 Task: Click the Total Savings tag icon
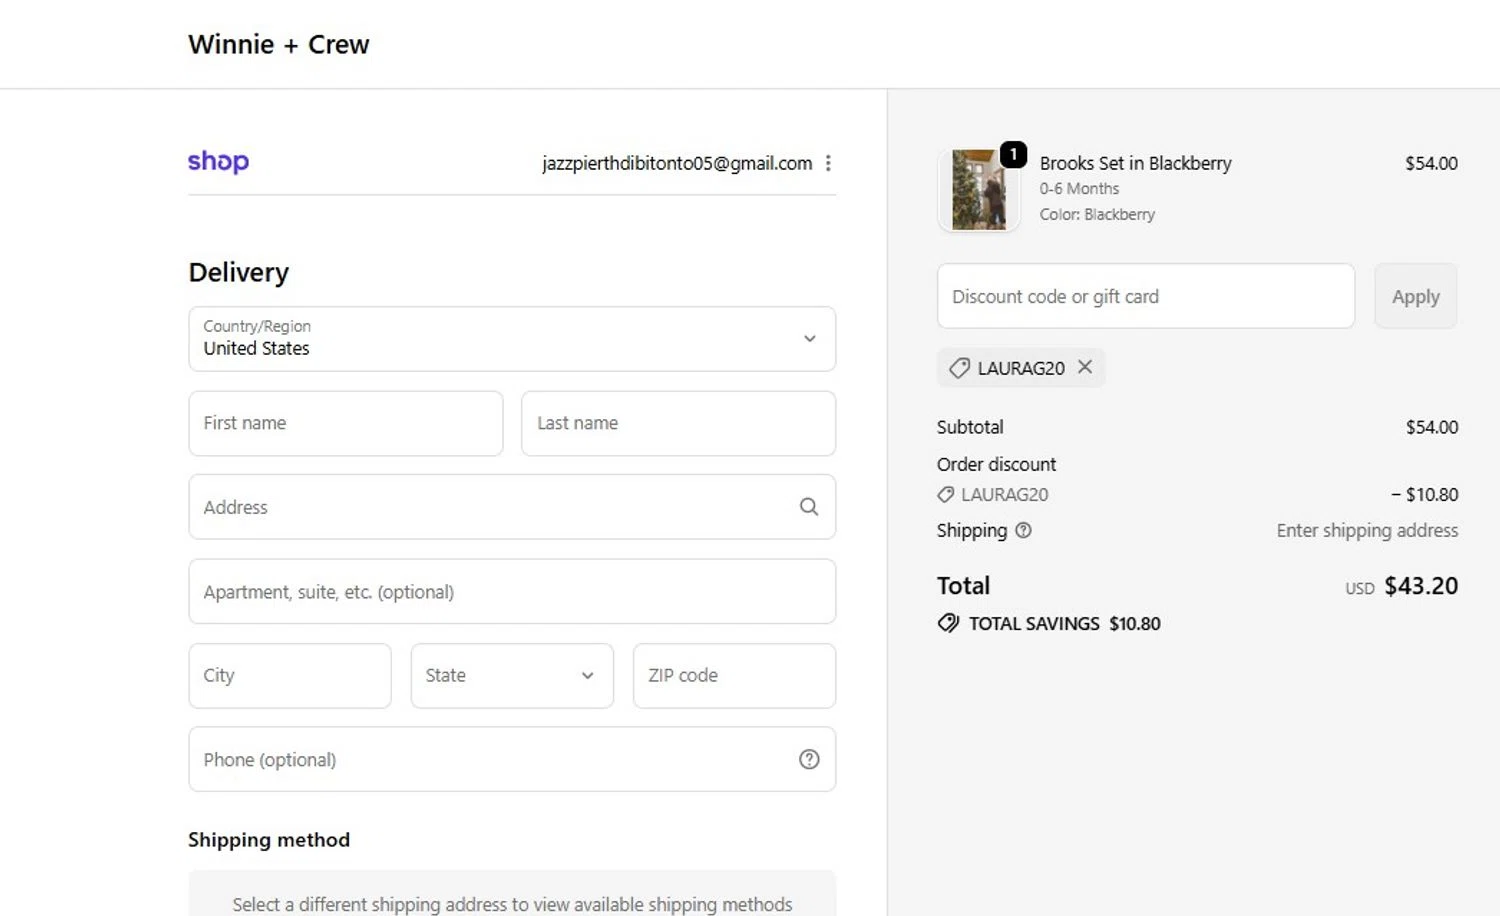(x=948, y=623)
